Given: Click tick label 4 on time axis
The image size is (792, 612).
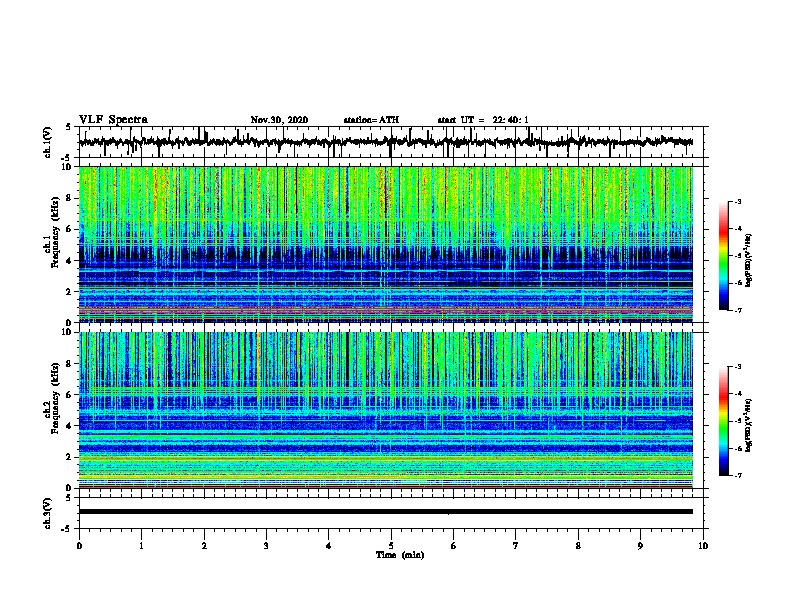Looking at the screenshot, I should tap(329, 546).
